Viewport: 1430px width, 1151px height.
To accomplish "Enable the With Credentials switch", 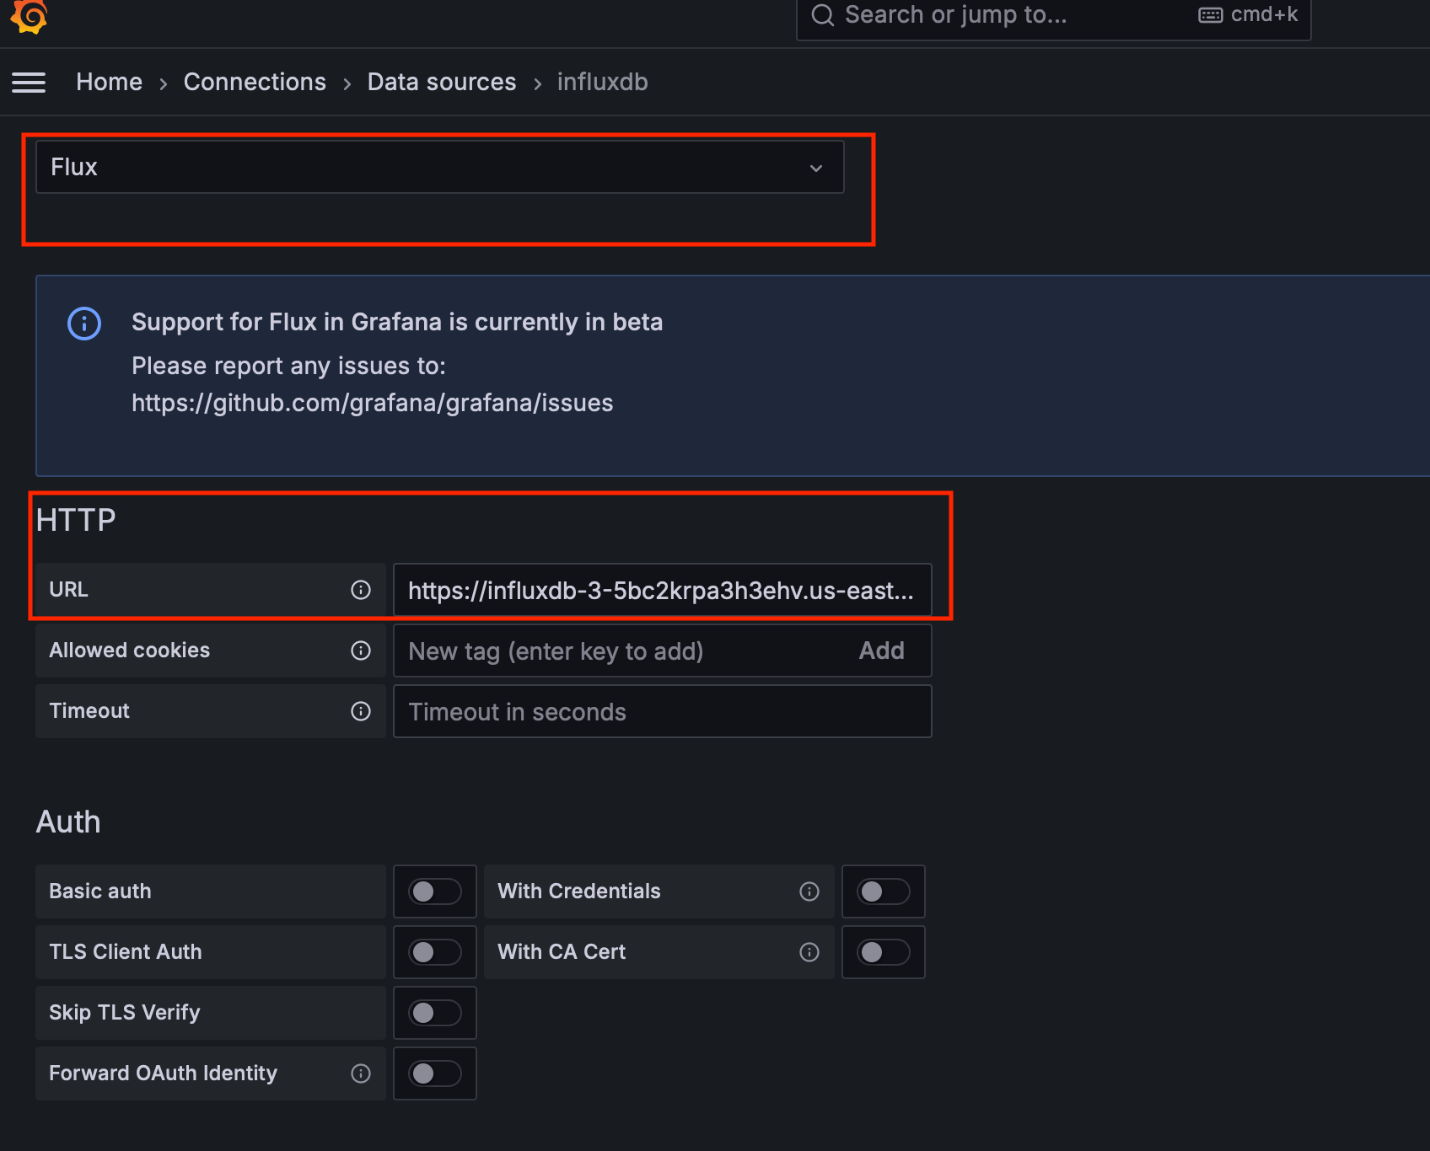I will click(x=883, y=891).
